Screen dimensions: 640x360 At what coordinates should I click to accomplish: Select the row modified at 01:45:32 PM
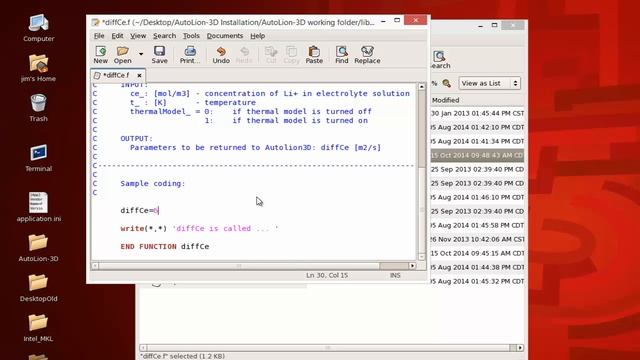coord(477,281)
